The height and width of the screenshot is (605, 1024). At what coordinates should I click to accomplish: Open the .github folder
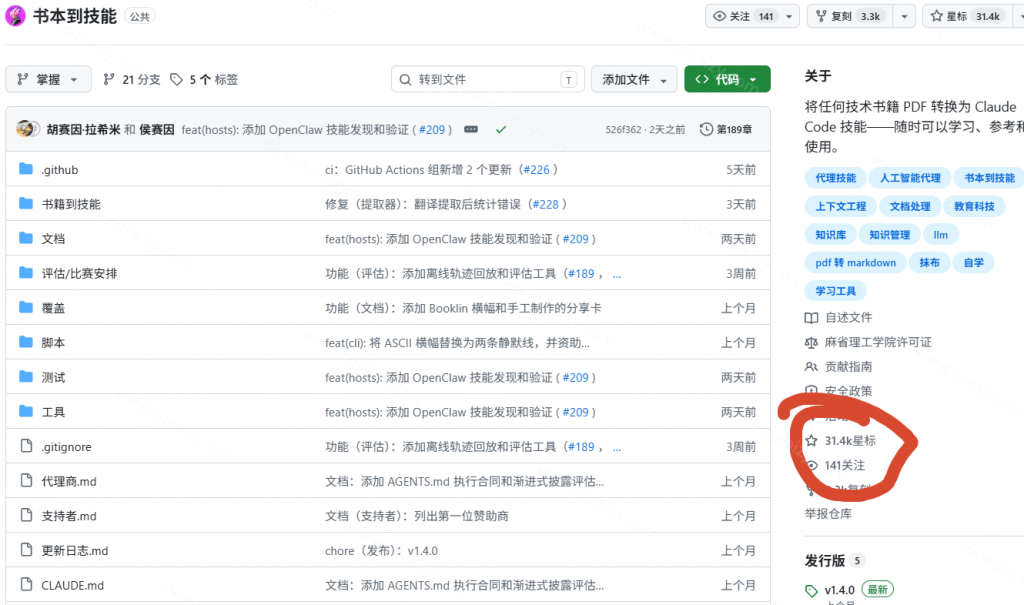point(59,170)
